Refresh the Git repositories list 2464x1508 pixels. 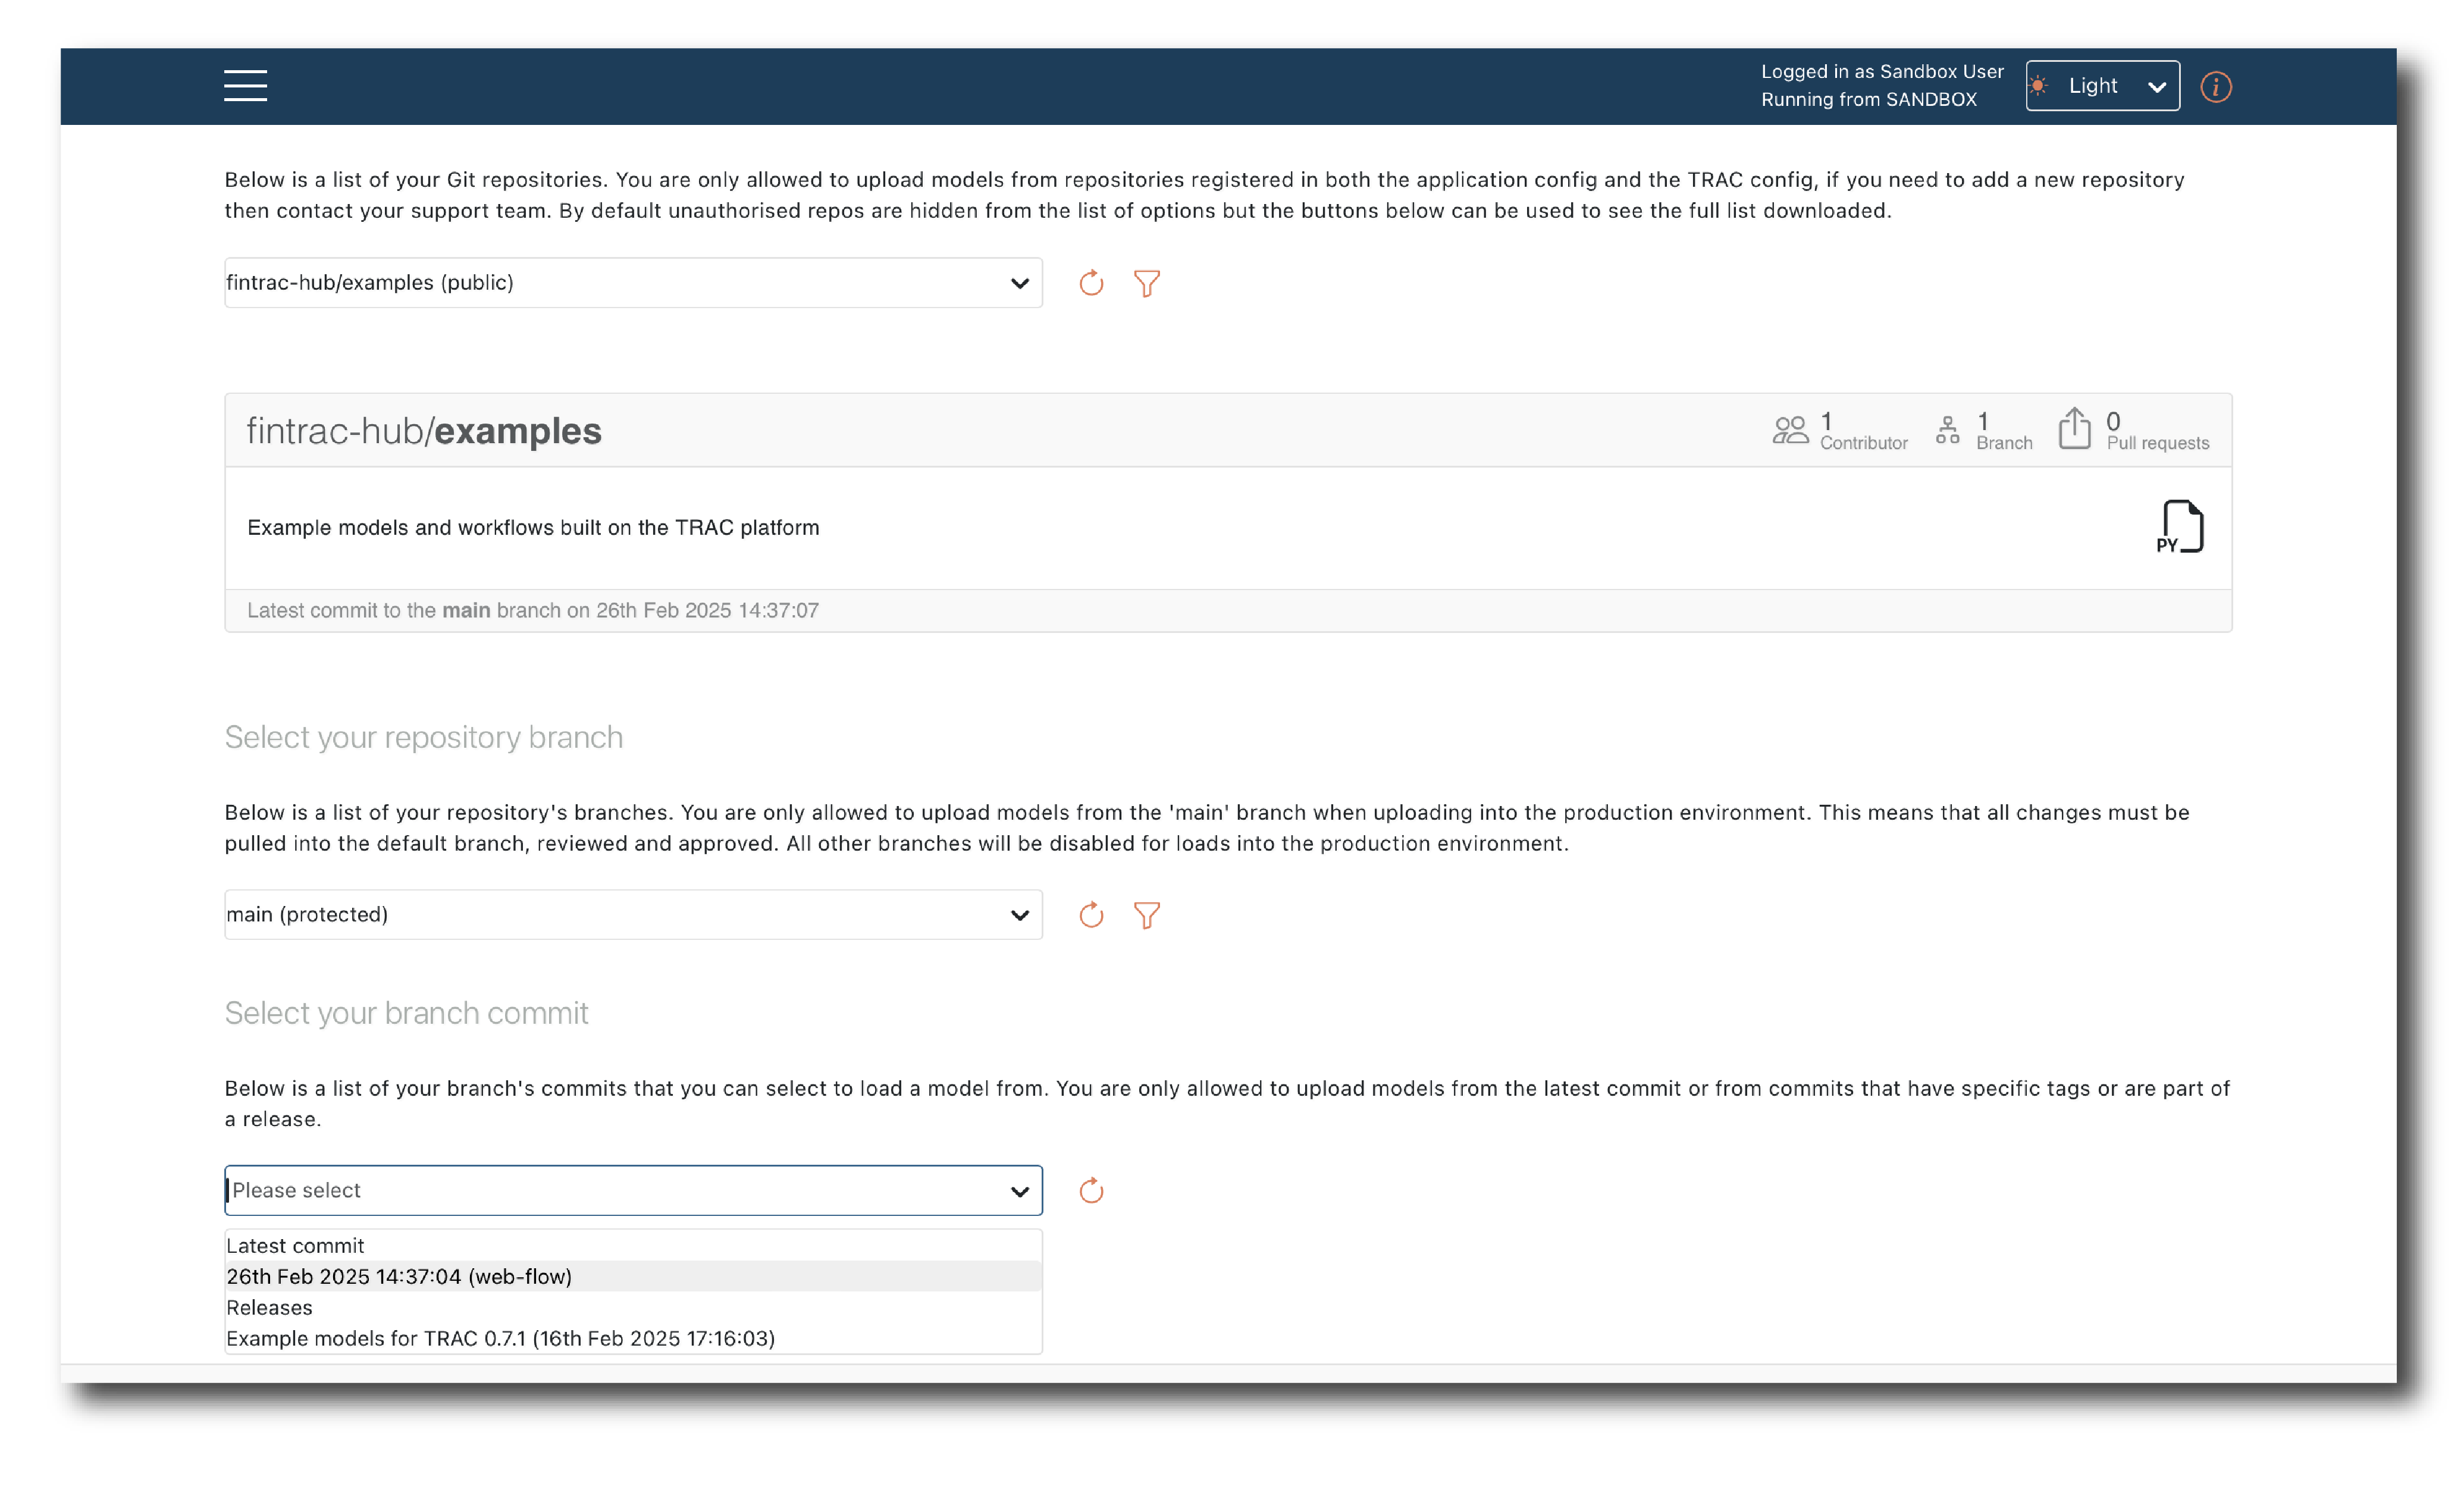tap(1091, 283)
